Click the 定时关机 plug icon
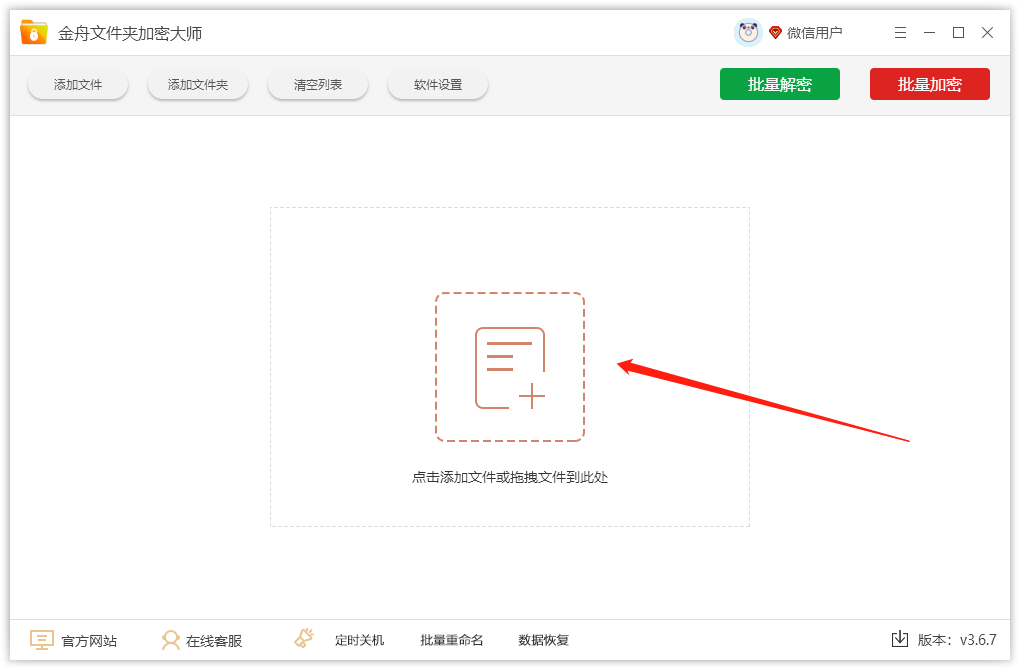 (x=303, y=638)
